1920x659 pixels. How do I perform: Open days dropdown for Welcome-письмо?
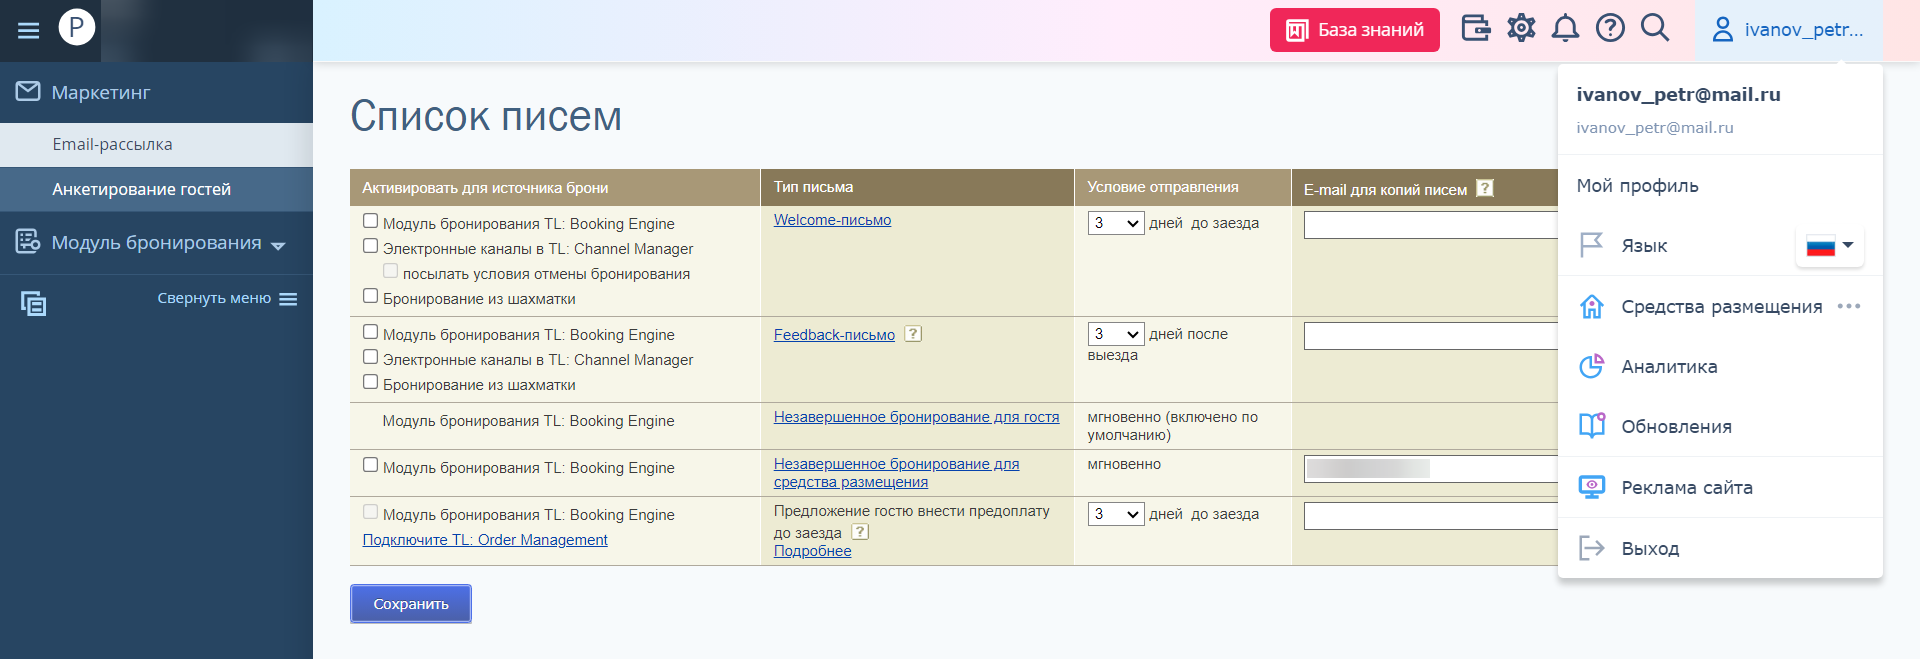1115,223
